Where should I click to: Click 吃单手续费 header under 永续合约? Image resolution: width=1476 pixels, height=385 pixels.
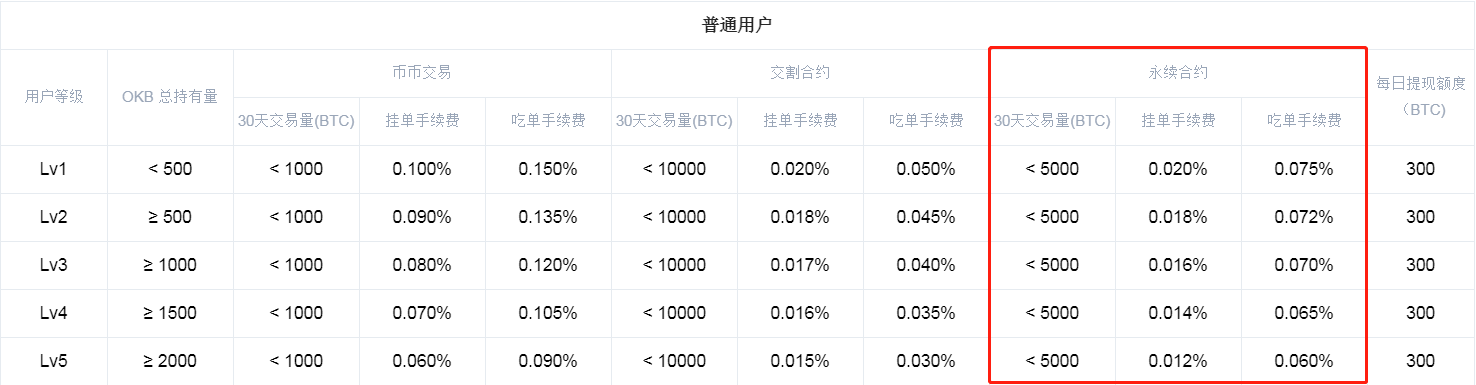[1304, 121]
